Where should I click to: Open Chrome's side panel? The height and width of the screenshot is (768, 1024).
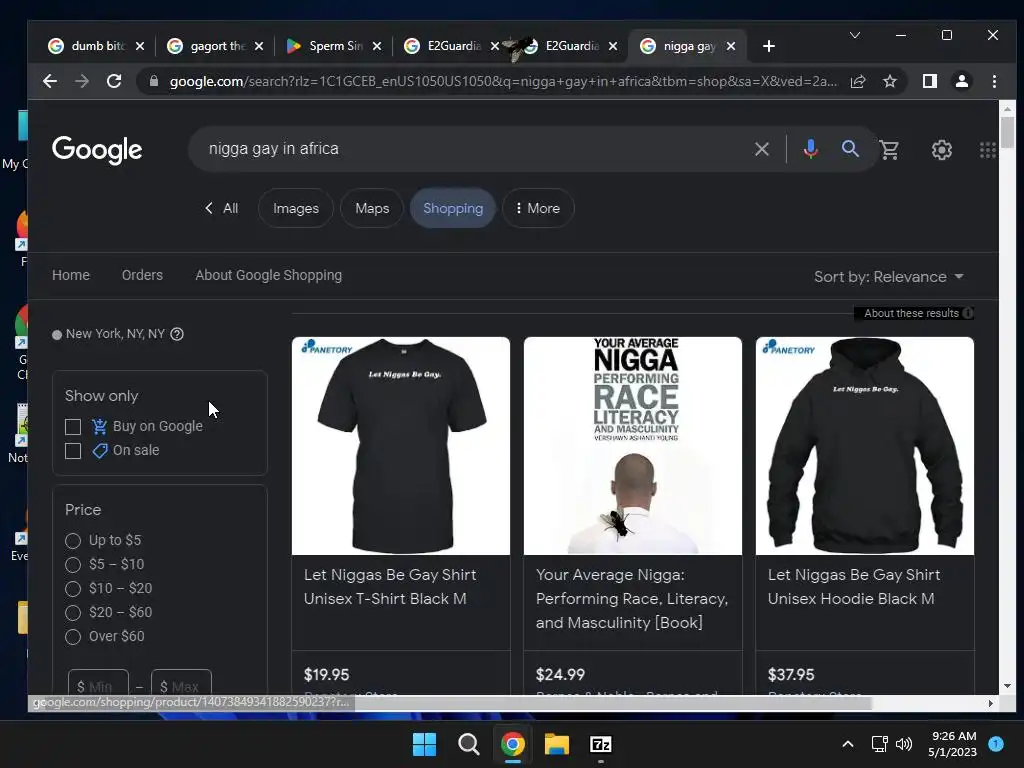click(x=930, y=82)
